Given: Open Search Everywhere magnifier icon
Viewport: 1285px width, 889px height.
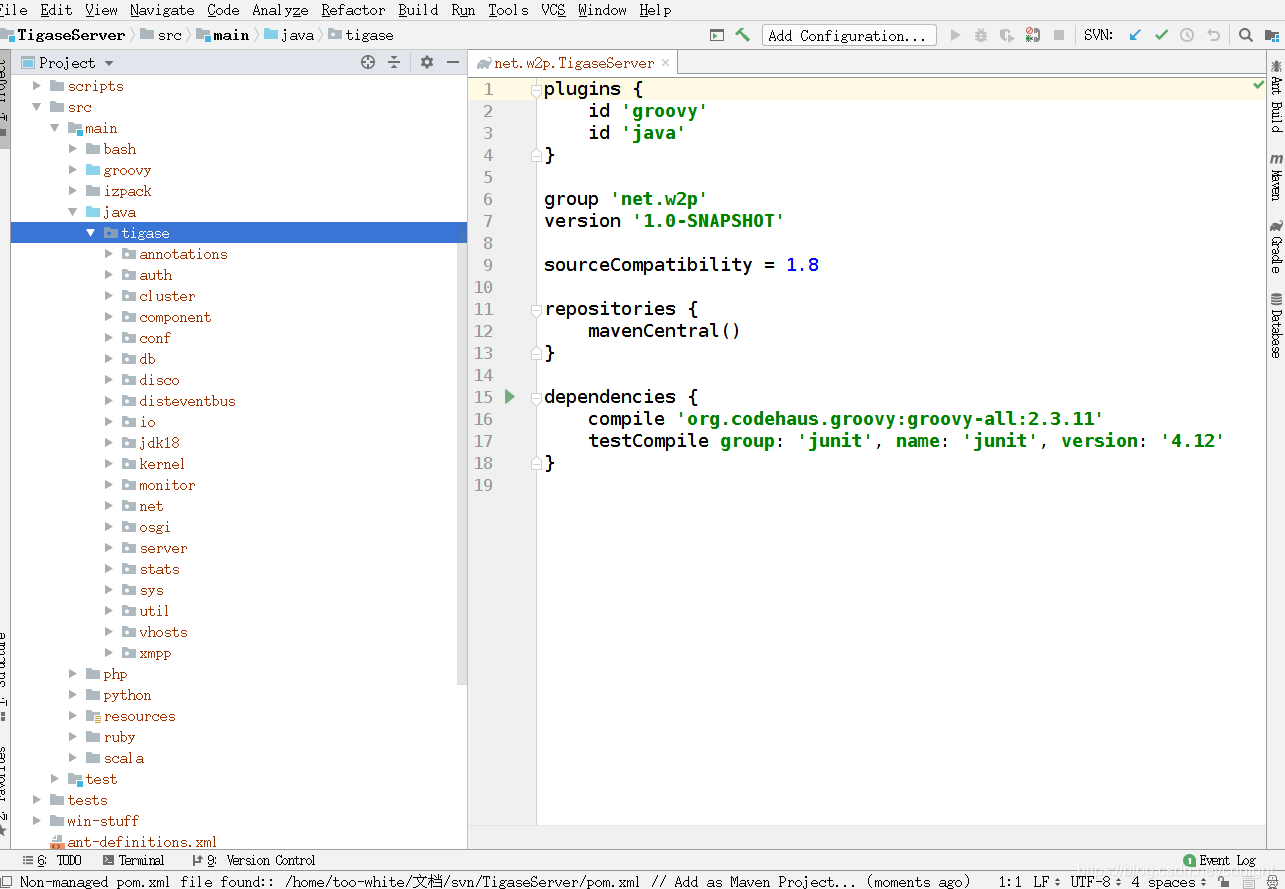Looking at the screenshot, I should coord(1246,35).
